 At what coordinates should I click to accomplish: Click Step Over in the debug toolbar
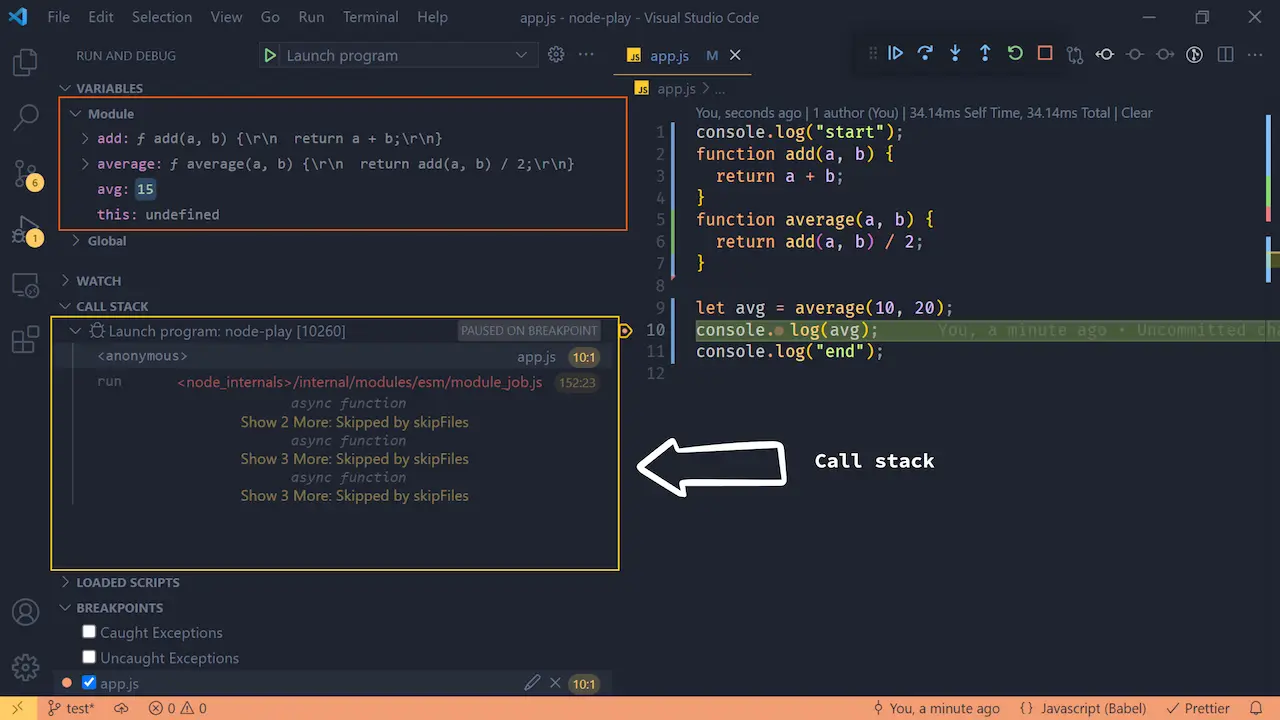[x=925, y=54]
